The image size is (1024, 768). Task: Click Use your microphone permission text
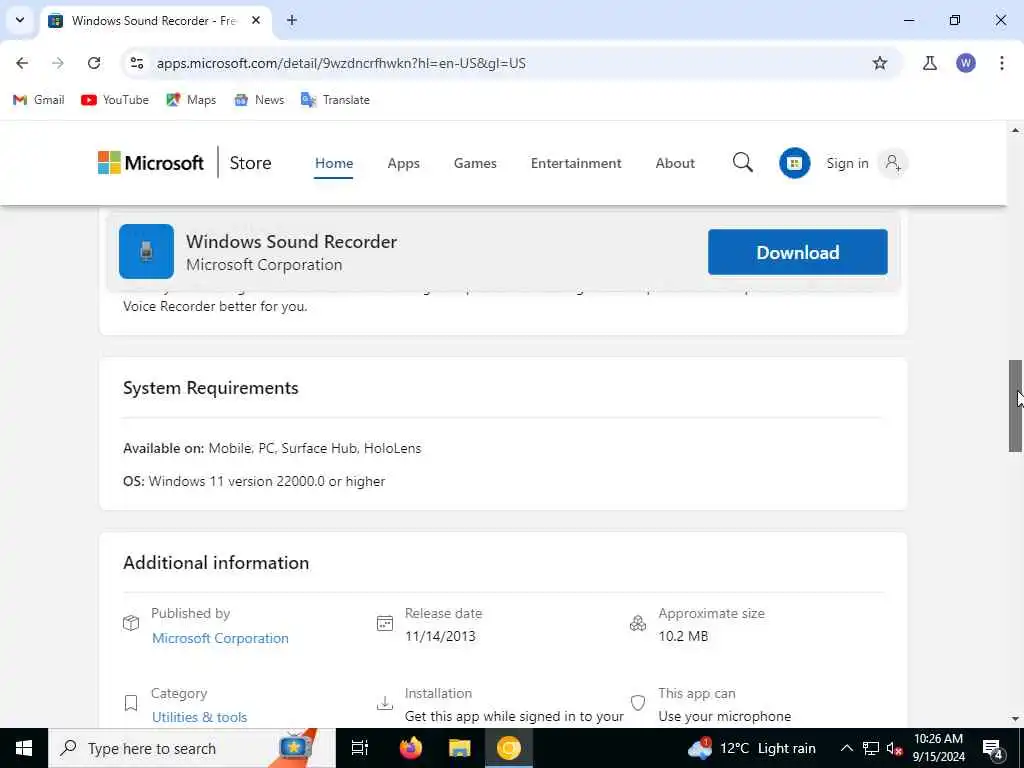(724, 716)
